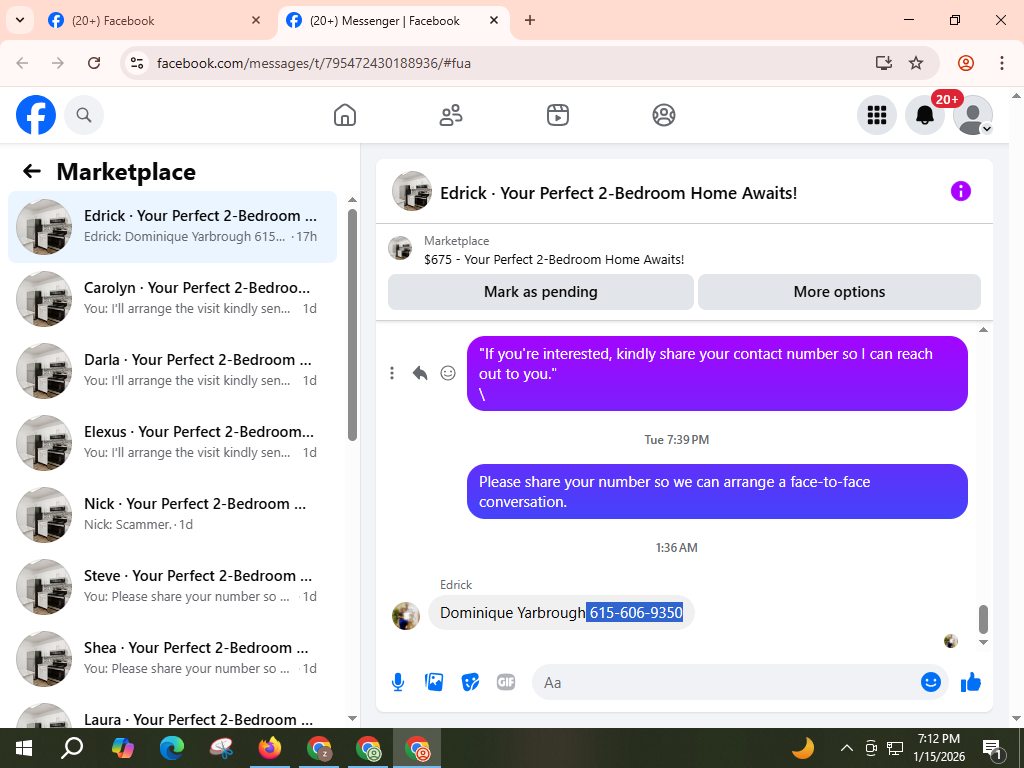This screenshot has width=1024, height=768.
Task: Reload the page
Action: [x=94, y=63]
